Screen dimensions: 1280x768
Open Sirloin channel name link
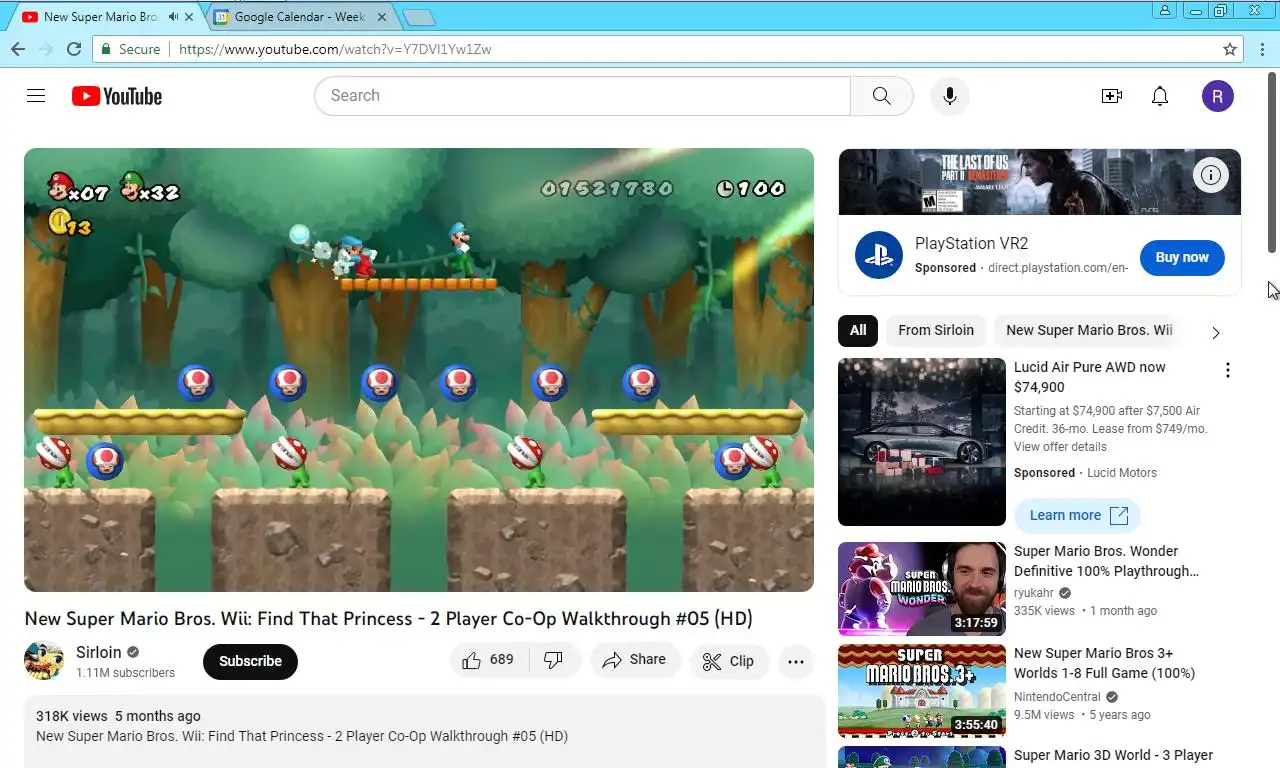point(99,652)
